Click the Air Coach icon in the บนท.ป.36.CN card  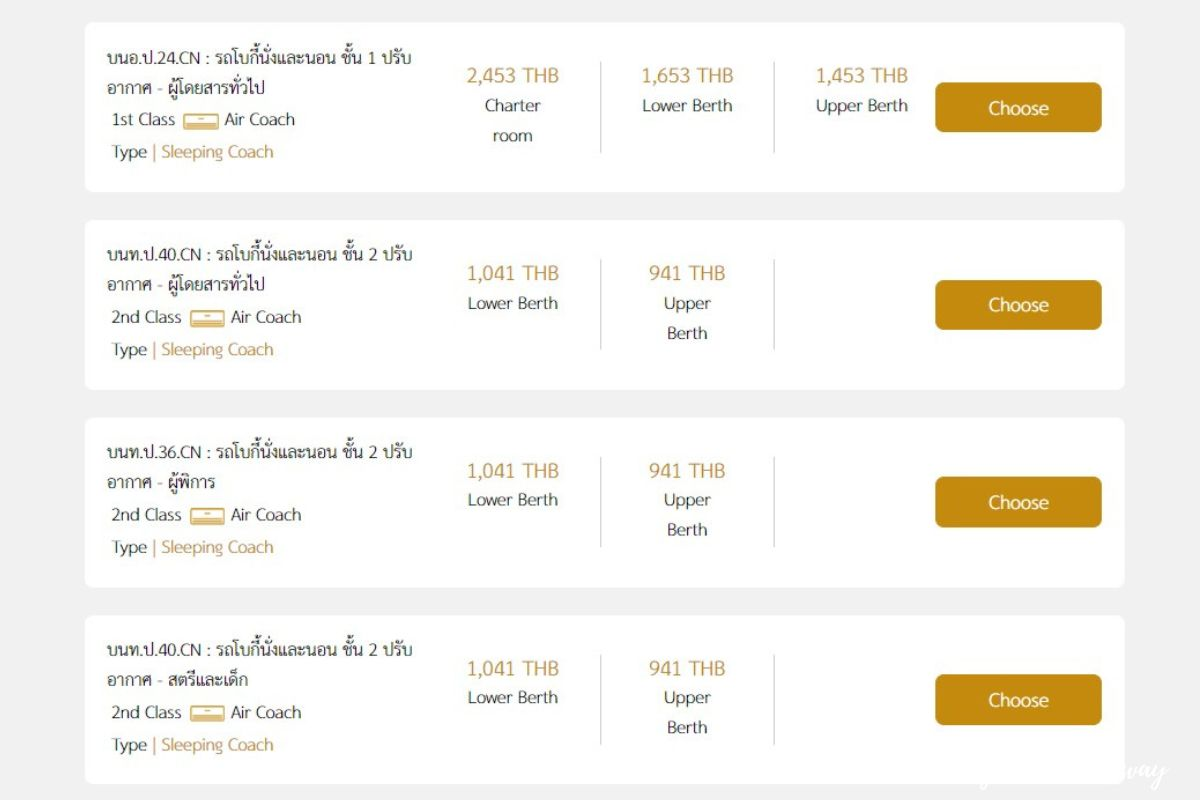207,516
